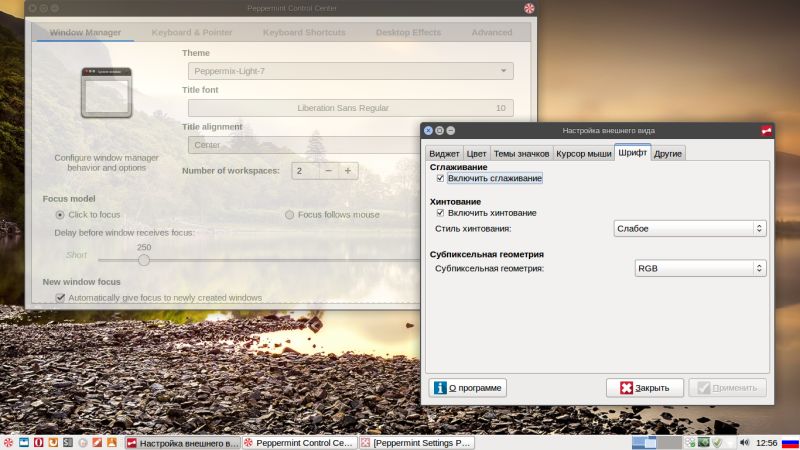This screenshot has width=800, height=450.
Task: Click the focus delay slider handle at 250
Action: 144,260
